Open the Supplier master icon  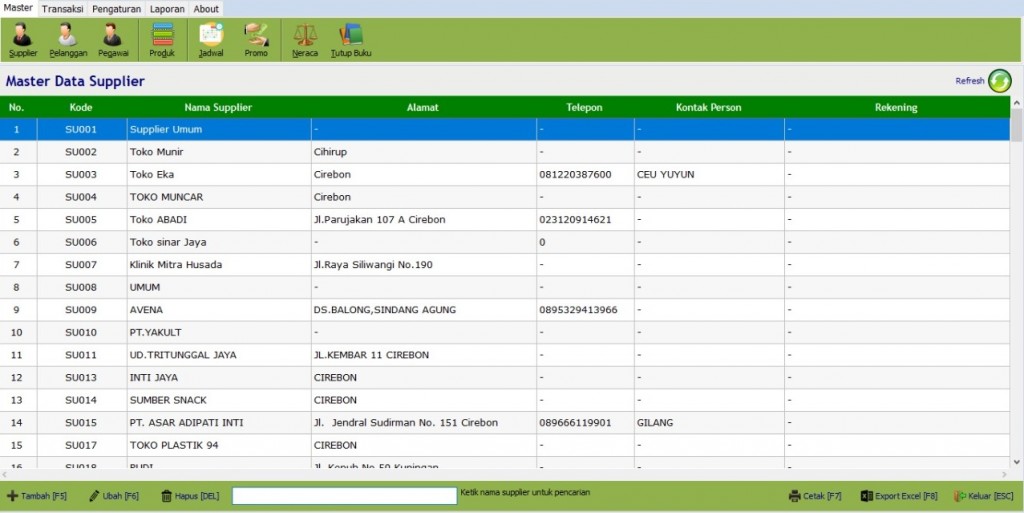[x=23, y=40]
